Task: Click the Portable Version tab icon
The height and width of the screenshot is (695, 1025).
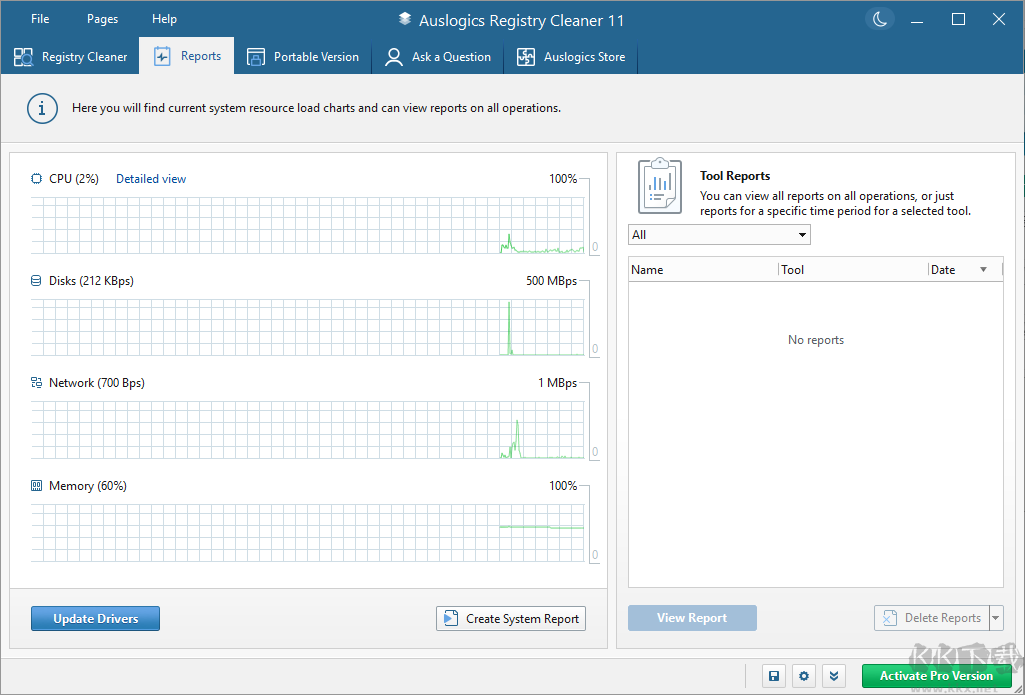Action: point(256,57)
